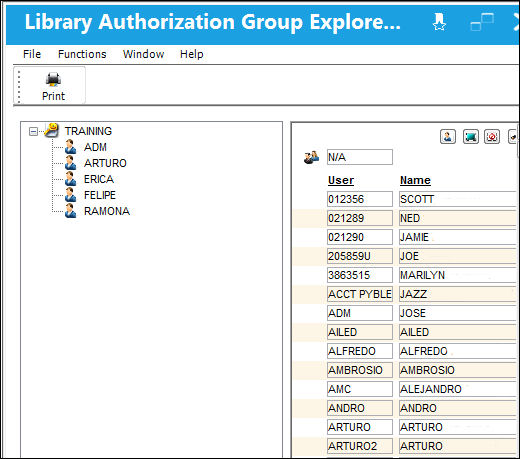Select FELIPE in the tree

(x=100, y=195)
